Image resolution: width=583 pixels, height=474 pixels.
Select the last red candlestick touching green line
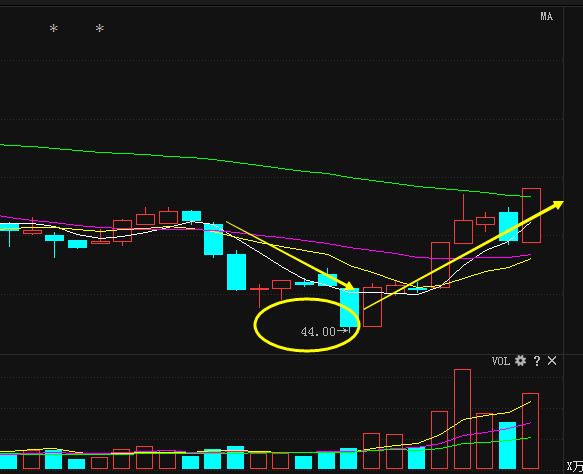pyautogui.click(x=531, y=216)
